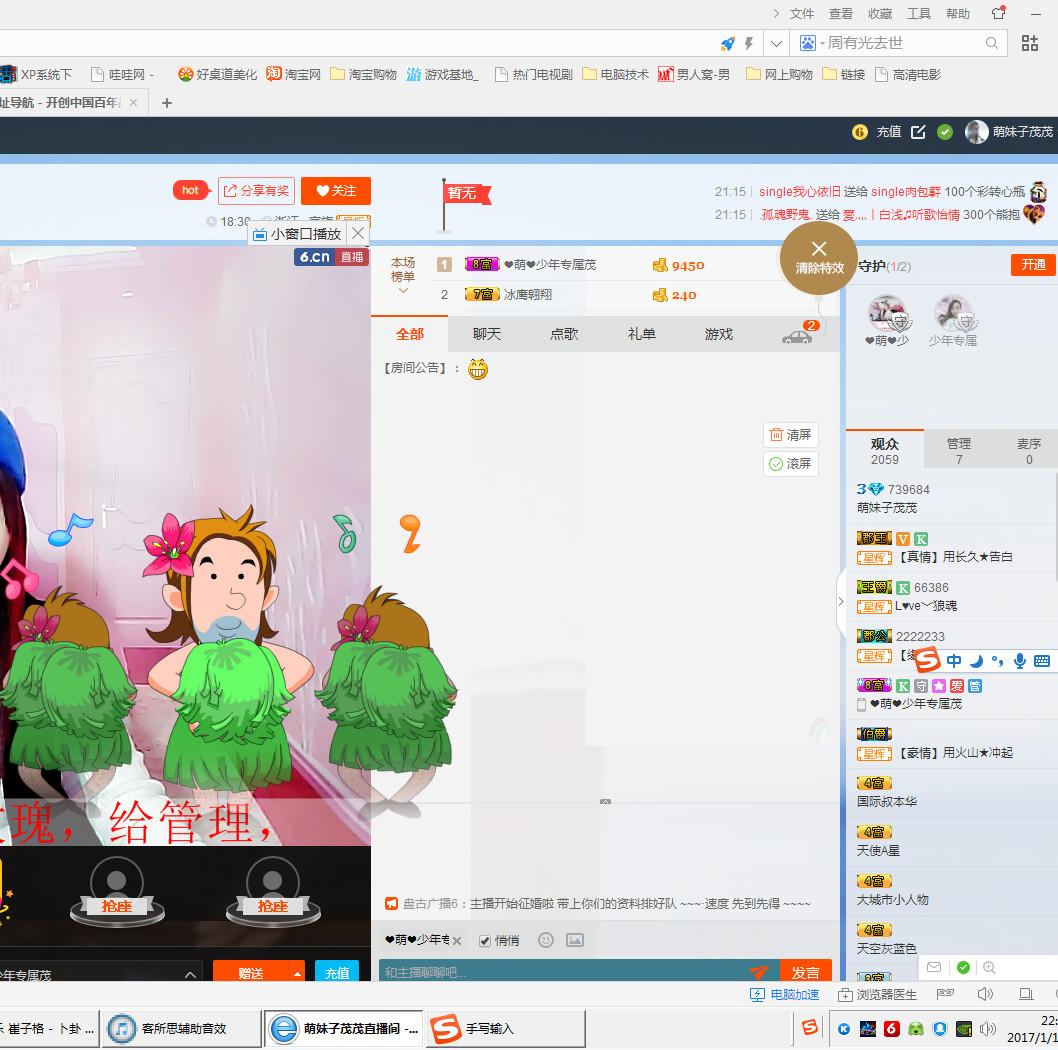Expand the hidden menu chevron before 文件

click(776, 13)
